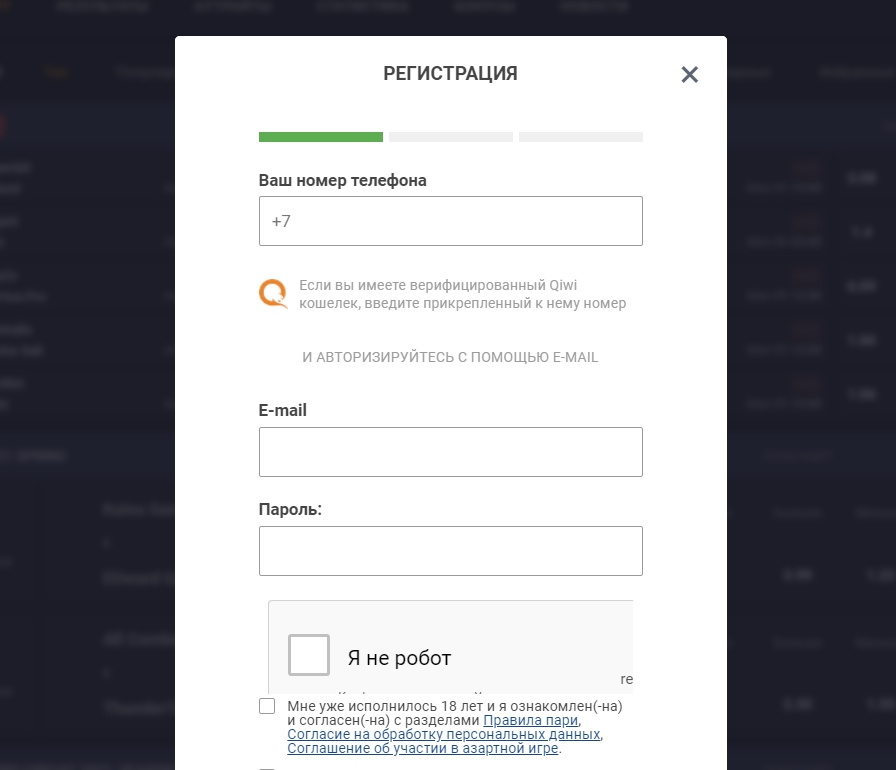Click the Пароль: field label

coord(290,510)
